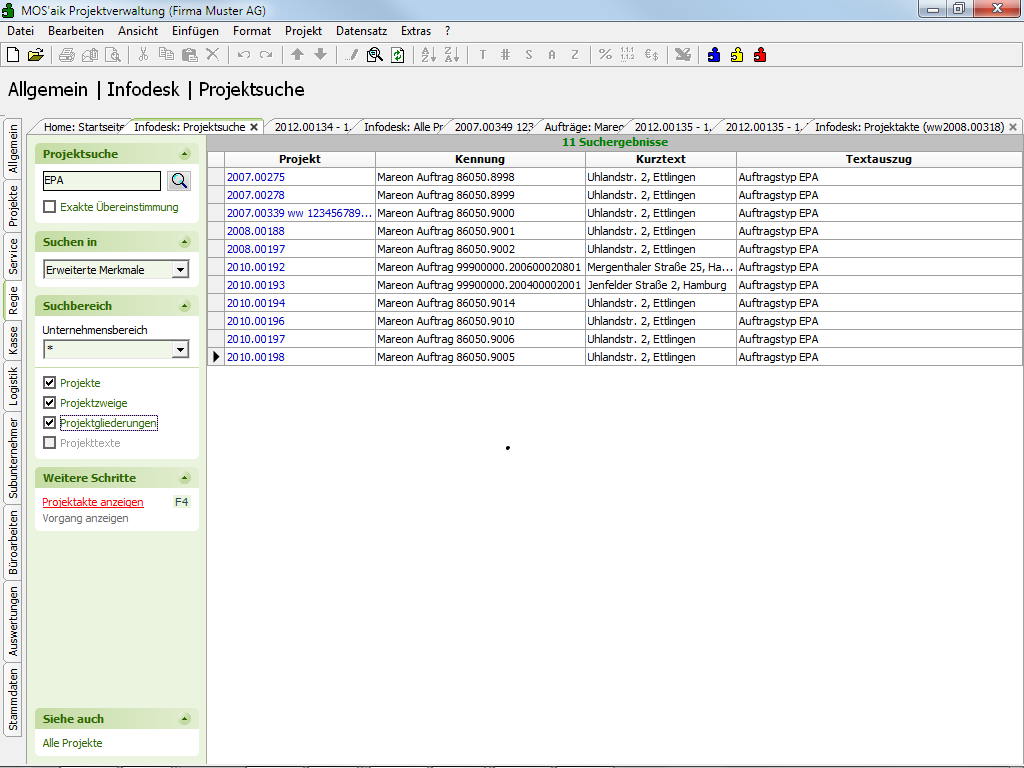Click the Euro/Dollar currency icon
Viewport: 1024px width, 768px height.
click(x=651, y=55)
